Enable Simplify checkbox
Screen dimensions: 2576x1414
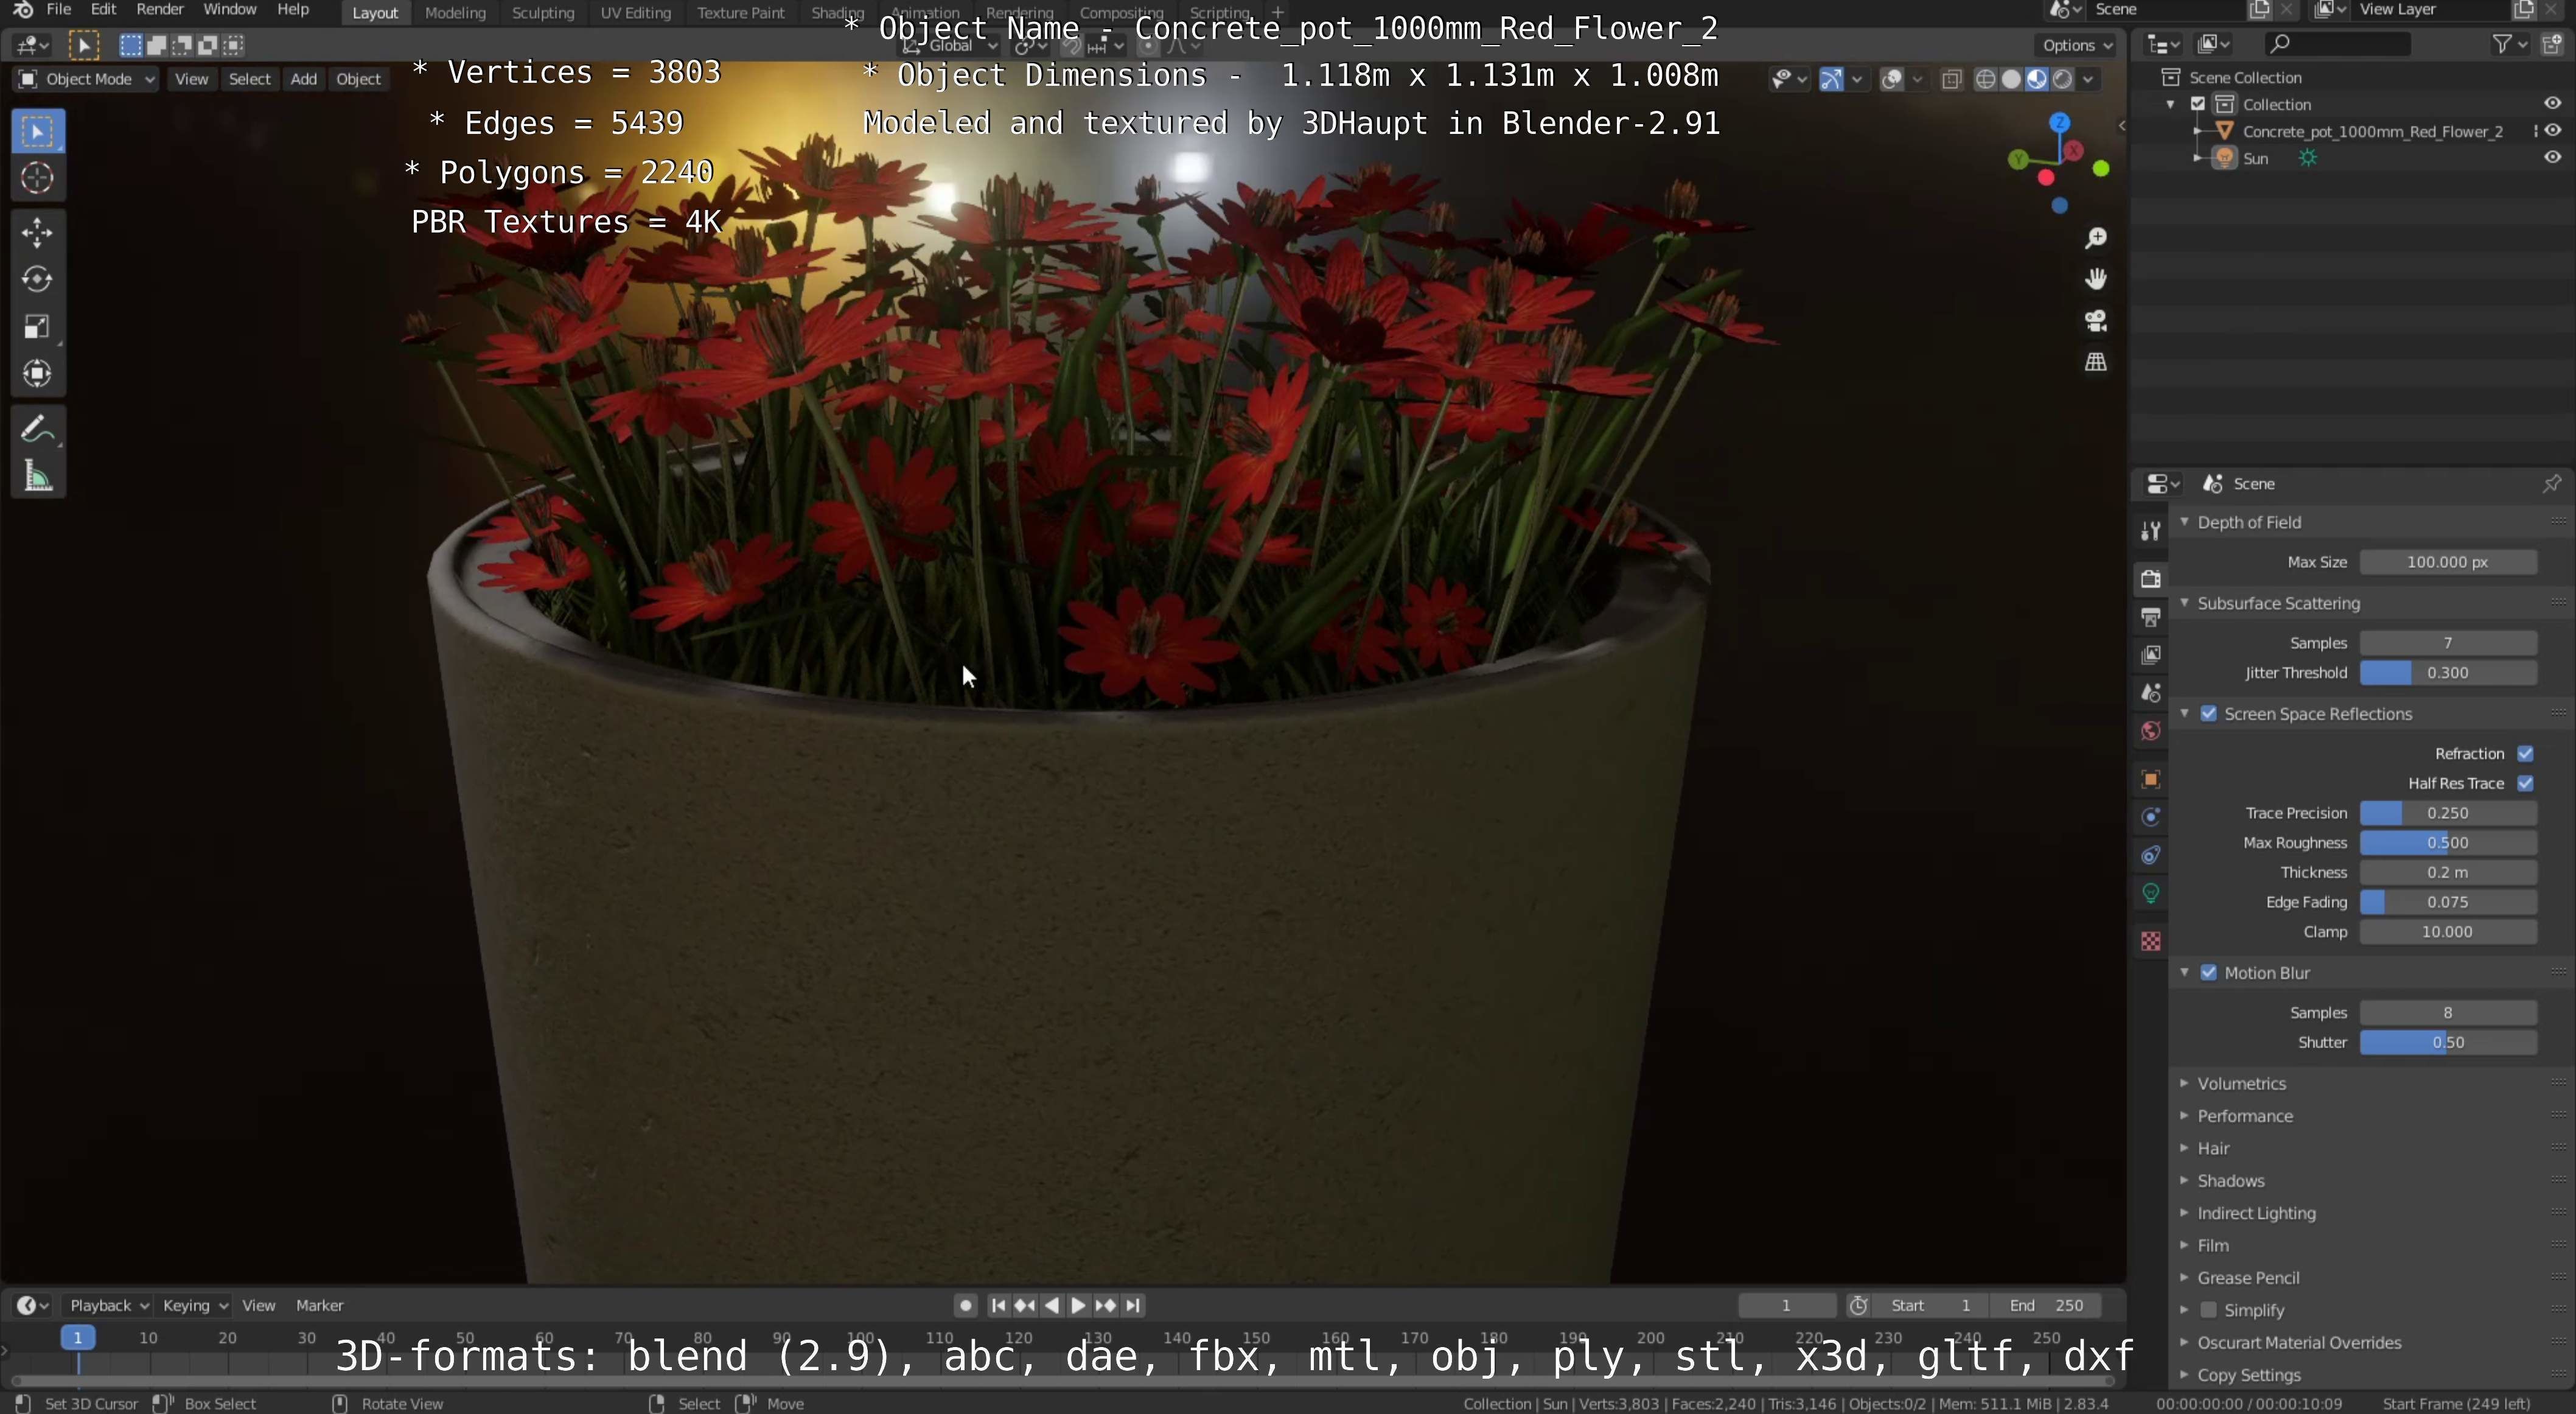coord(2209,1310)
